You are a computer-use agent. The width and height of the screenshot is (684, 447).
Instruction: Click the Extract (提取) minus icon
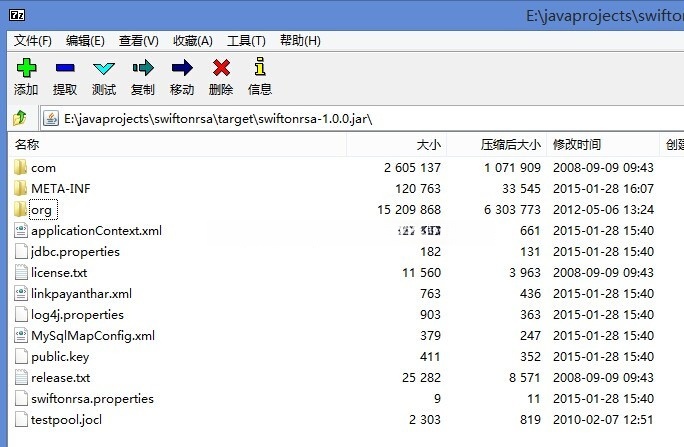65,68
